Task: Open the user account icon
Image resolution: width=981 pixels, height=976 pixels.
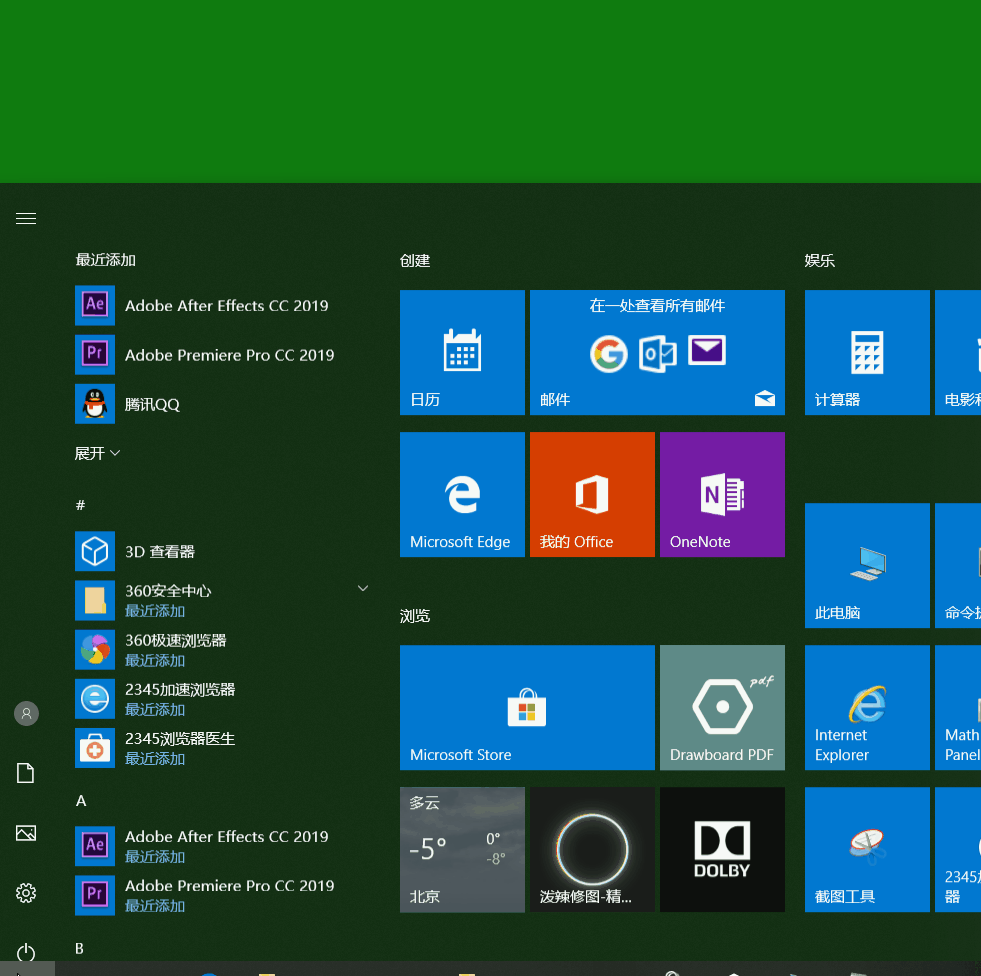Action: [x=26, y=713]
